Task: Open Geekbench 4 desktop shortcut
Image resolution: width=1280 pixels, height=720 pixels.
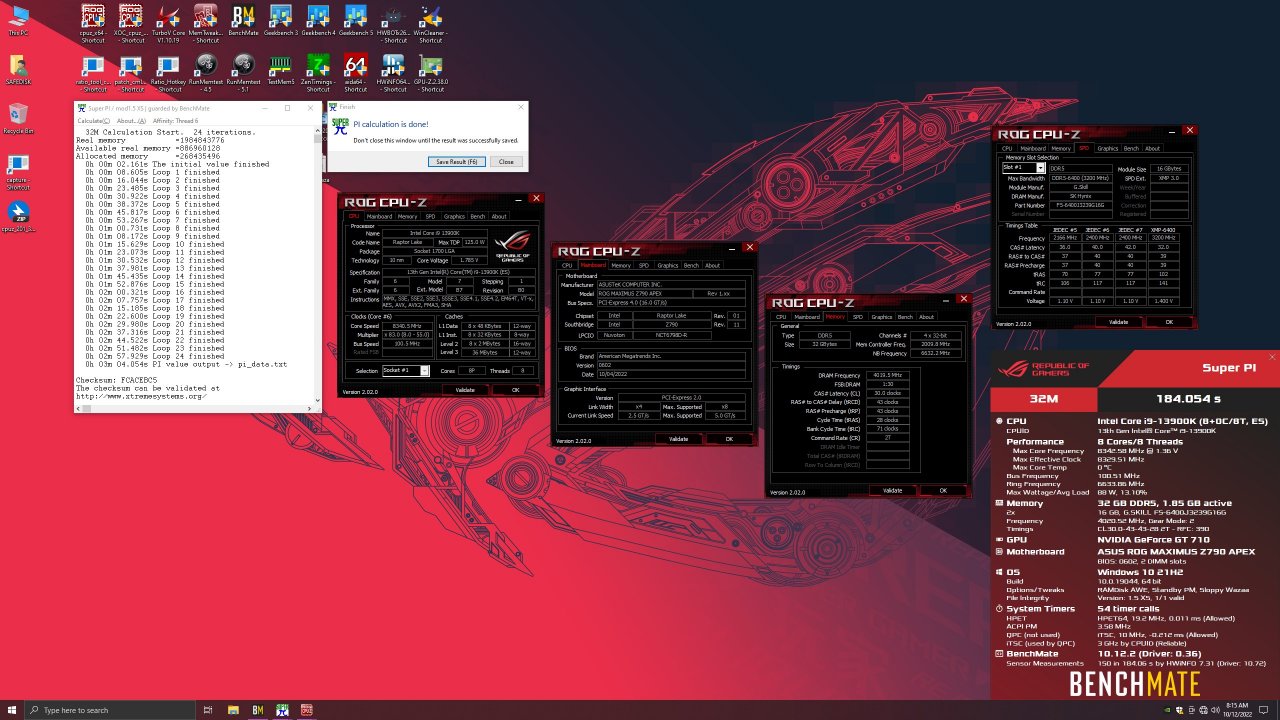Action: point(318,20)
